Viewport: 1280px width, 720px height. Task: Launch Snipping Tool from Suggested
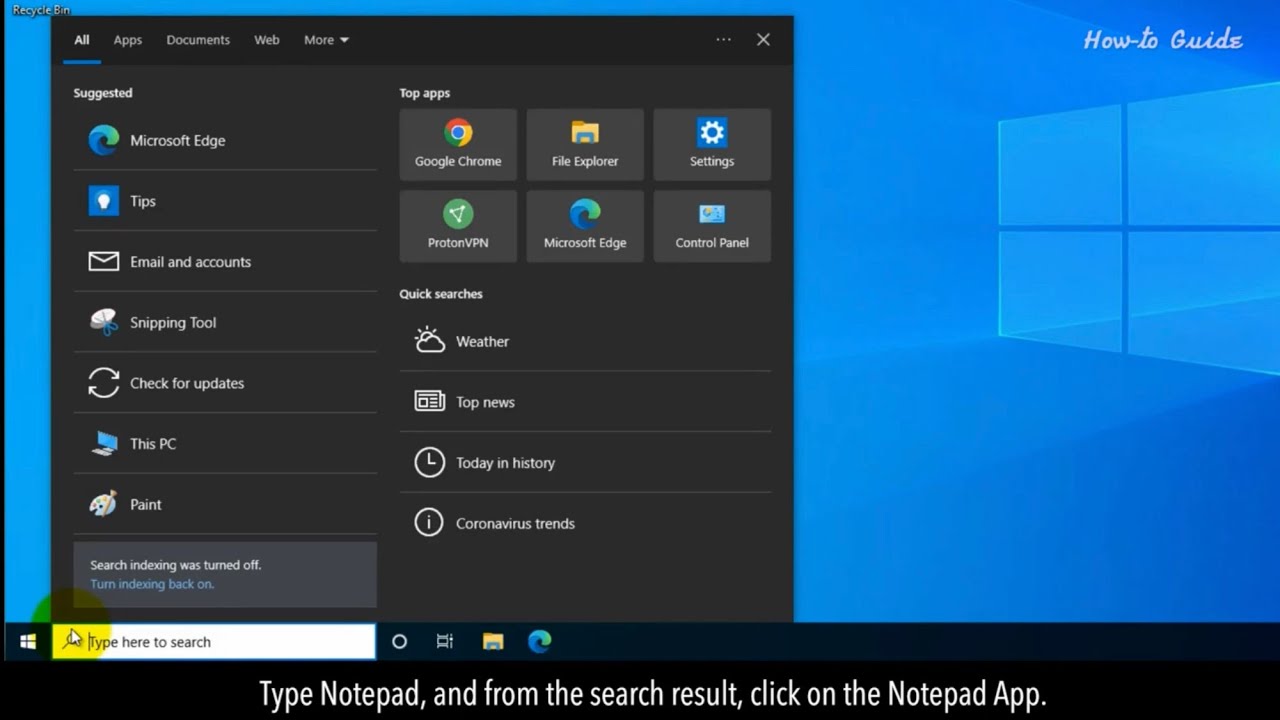click(225, 322)
